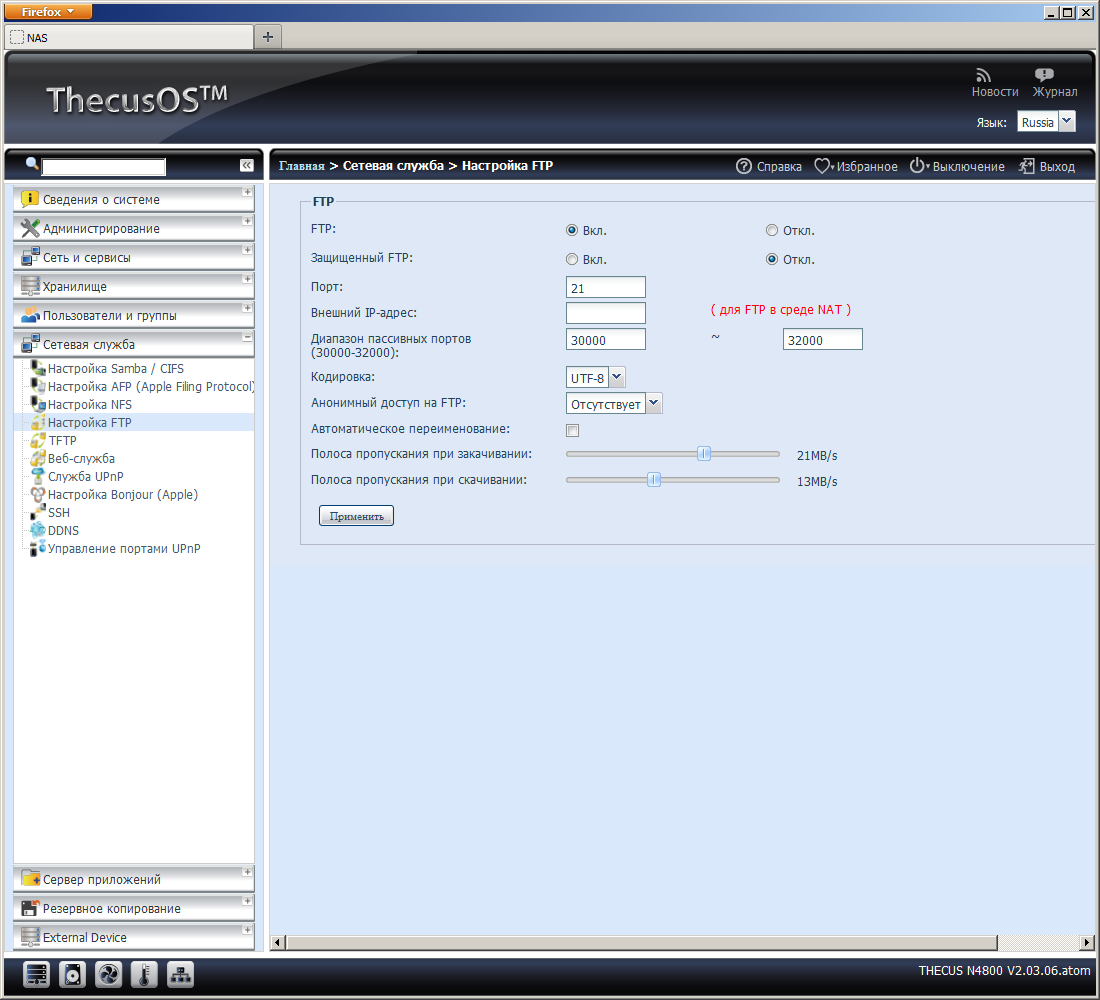Expand Резервное копирование section plus

pos(247,900)
